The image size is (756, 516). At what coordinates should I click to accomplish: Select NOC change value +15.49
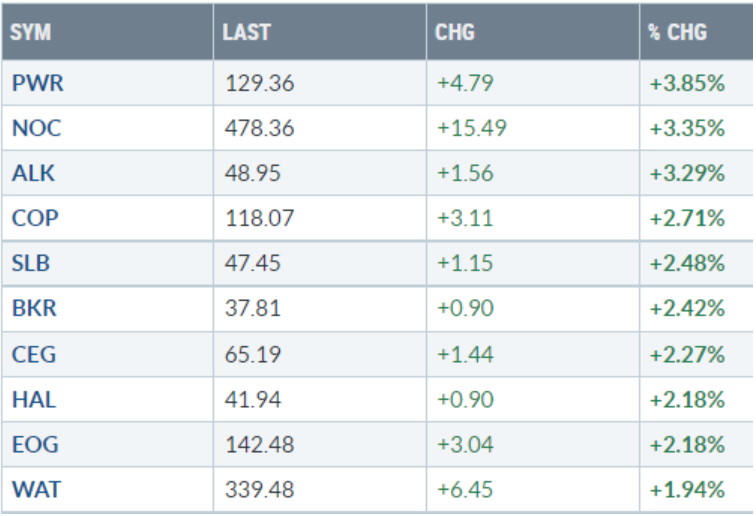[472, 128]
